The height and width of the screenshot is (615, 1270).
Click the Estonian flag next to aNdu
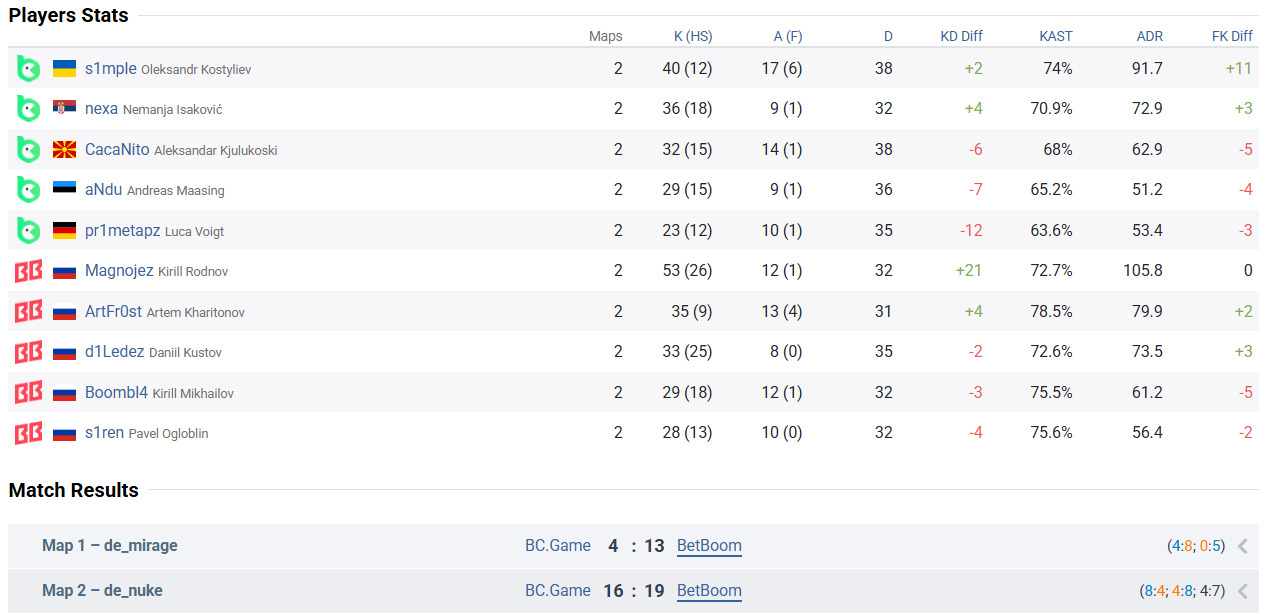click(64, 190)
